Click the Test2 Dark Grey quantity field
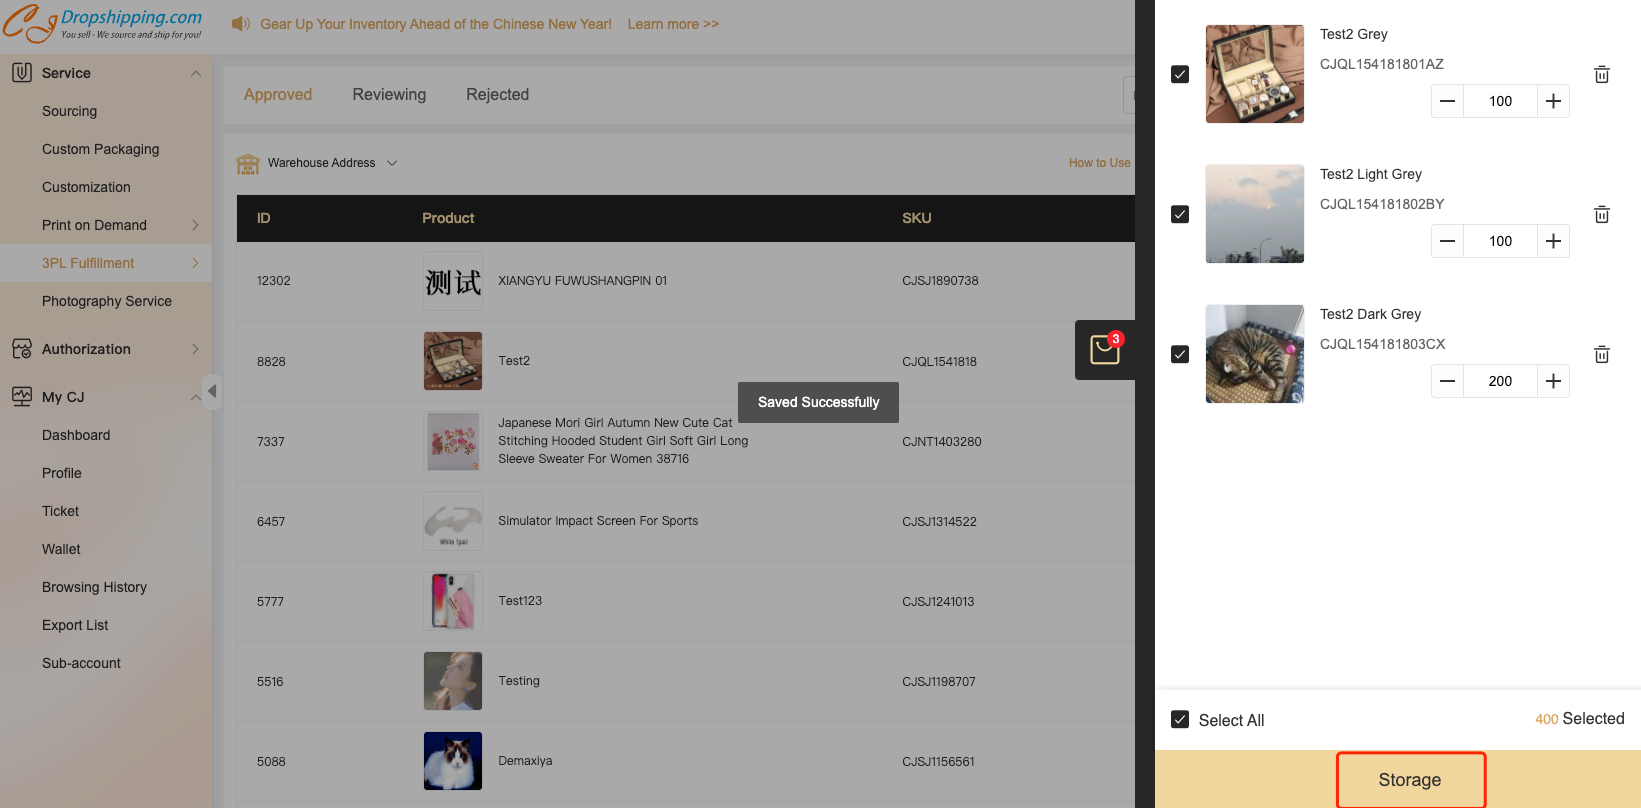 [1500, 381]
